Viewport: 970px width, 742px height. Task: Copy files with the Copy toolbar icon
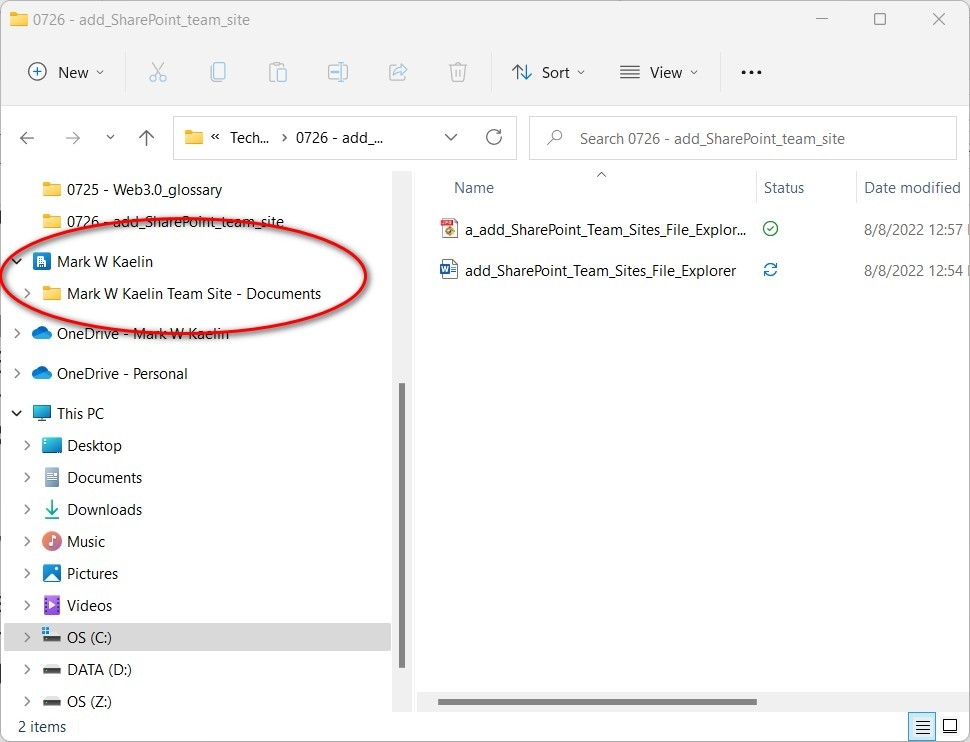point(217,71)
